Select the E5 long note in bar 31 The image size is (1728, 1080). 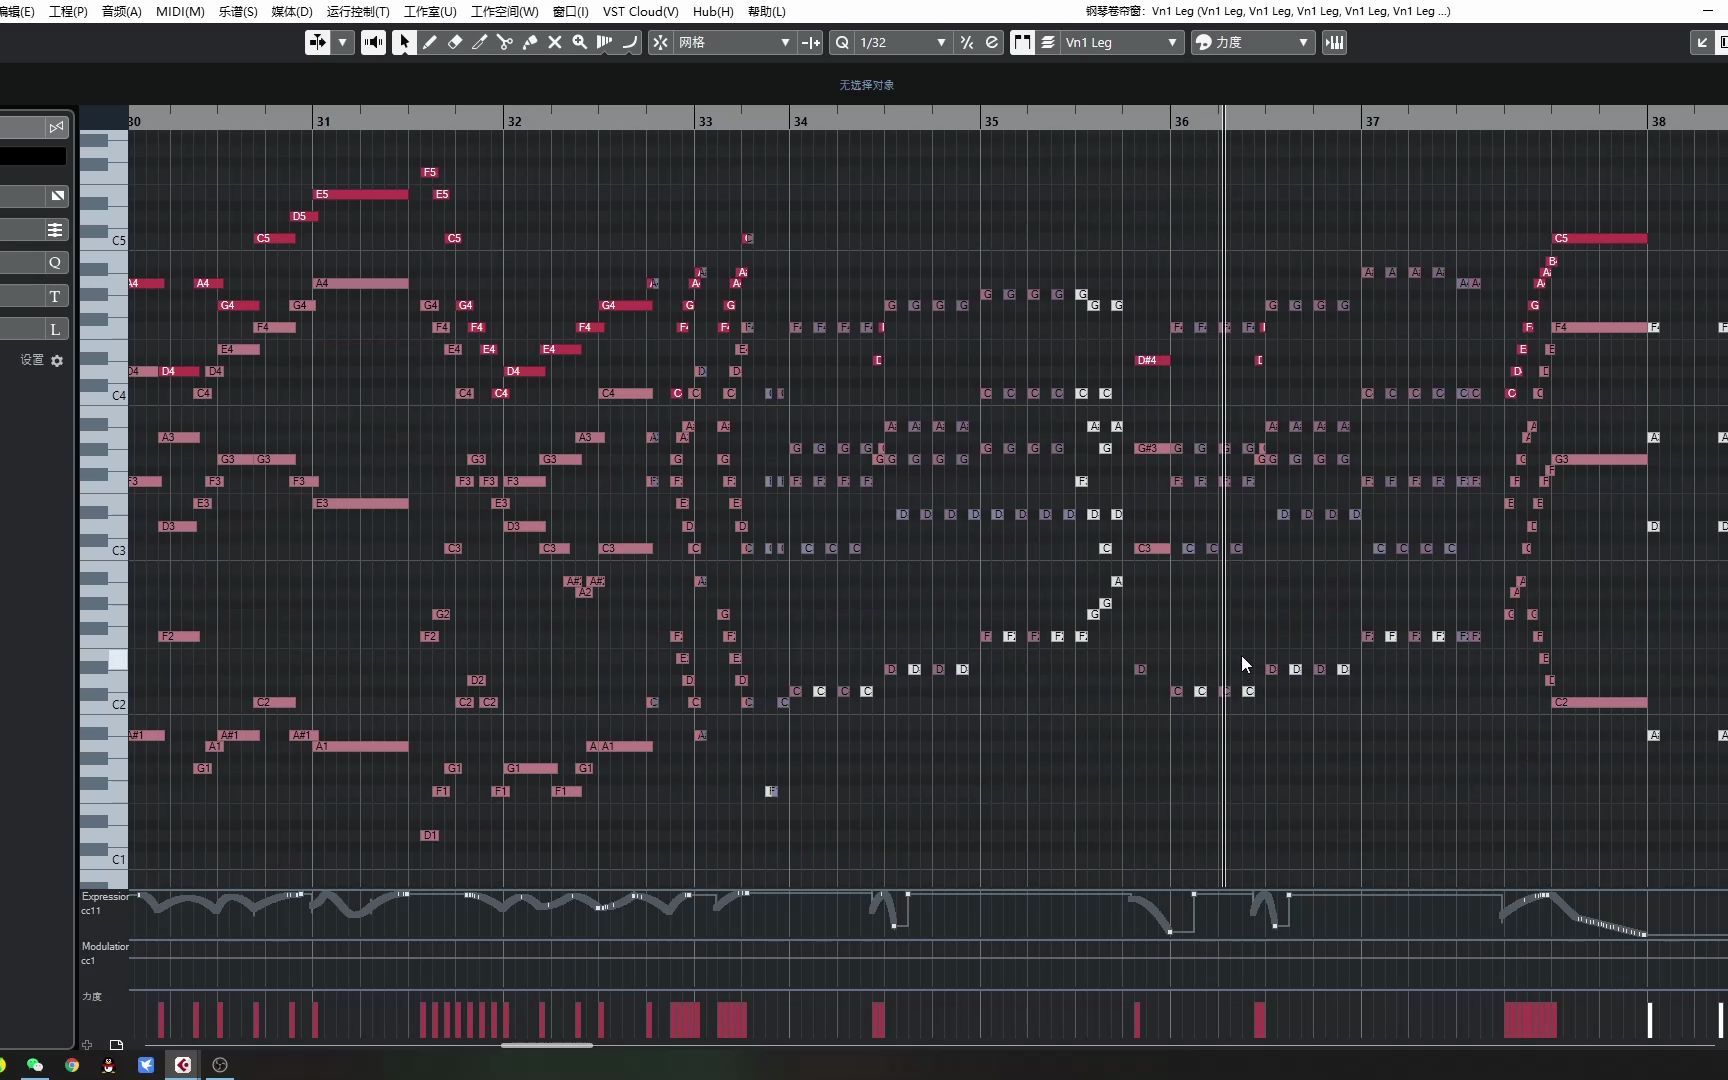pos(361,194)
